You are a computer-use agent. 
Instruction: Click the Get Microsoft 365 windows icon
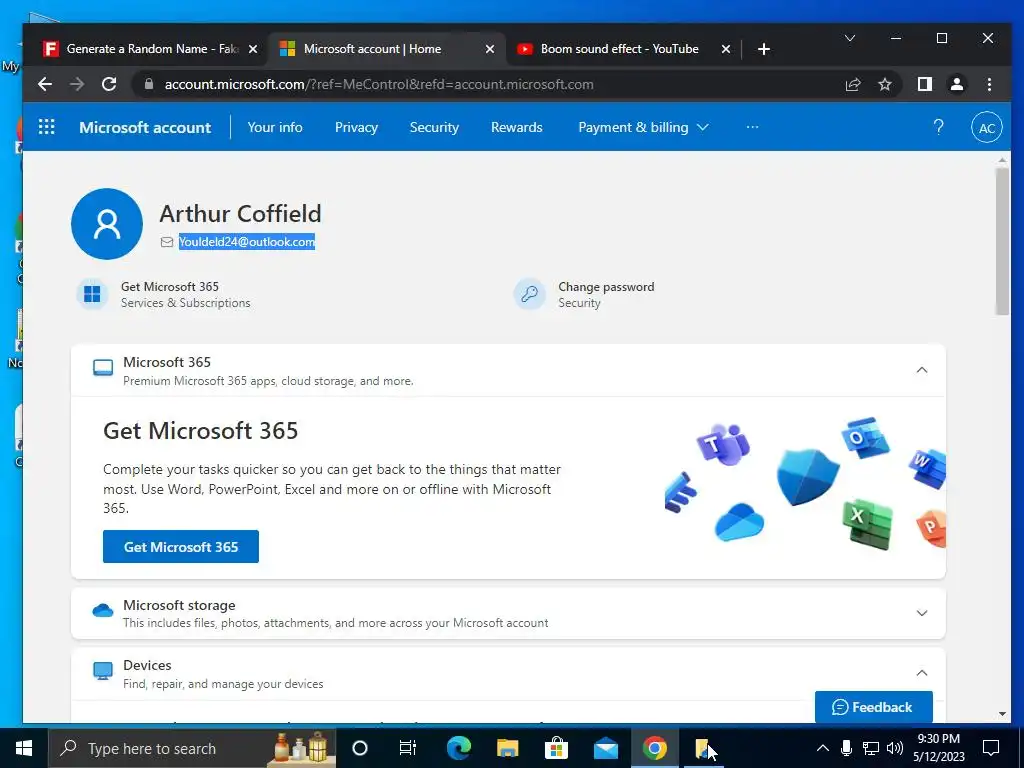click(x=92, y=294)
